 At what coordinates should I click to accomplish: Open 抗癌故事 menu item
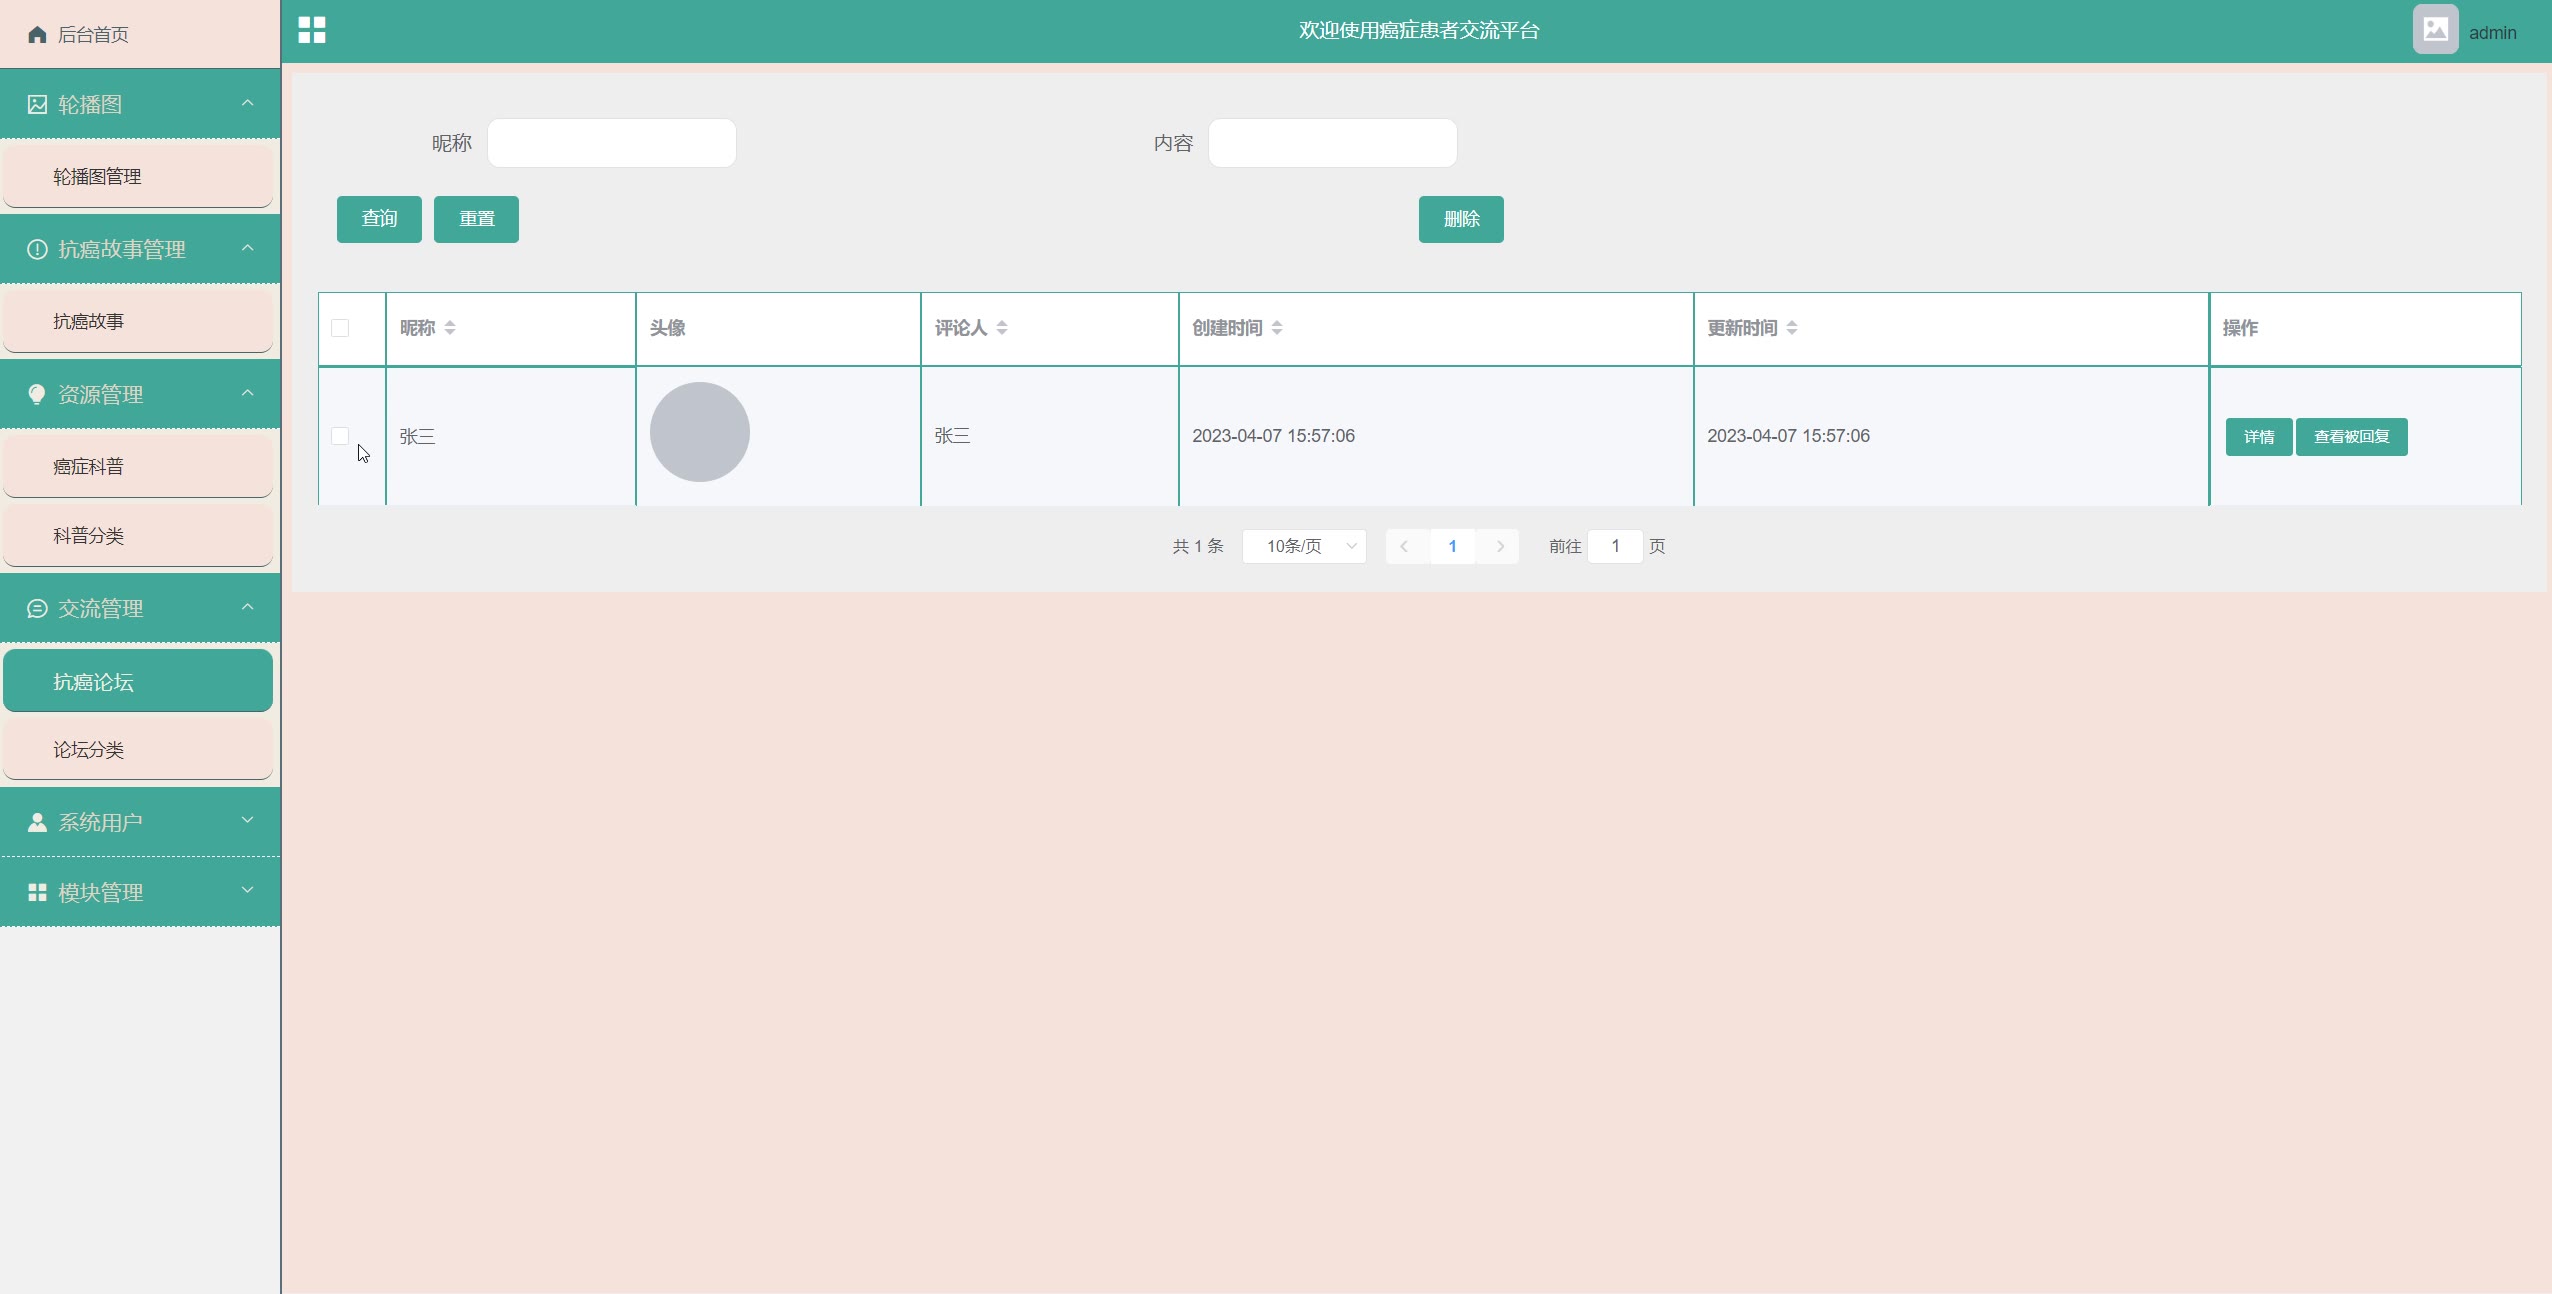click(x=138, y=322)
